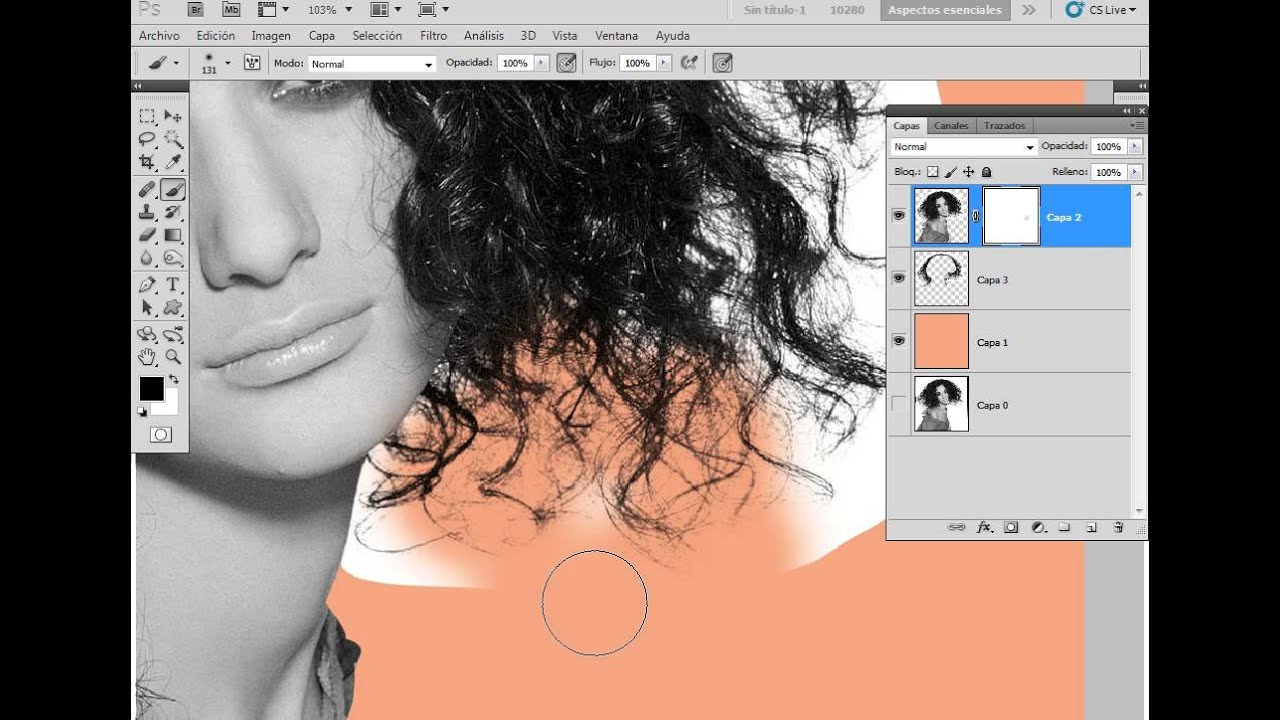1280x720 pixels.
Task: Swap foreground and background colors
Action: [173, 380]
